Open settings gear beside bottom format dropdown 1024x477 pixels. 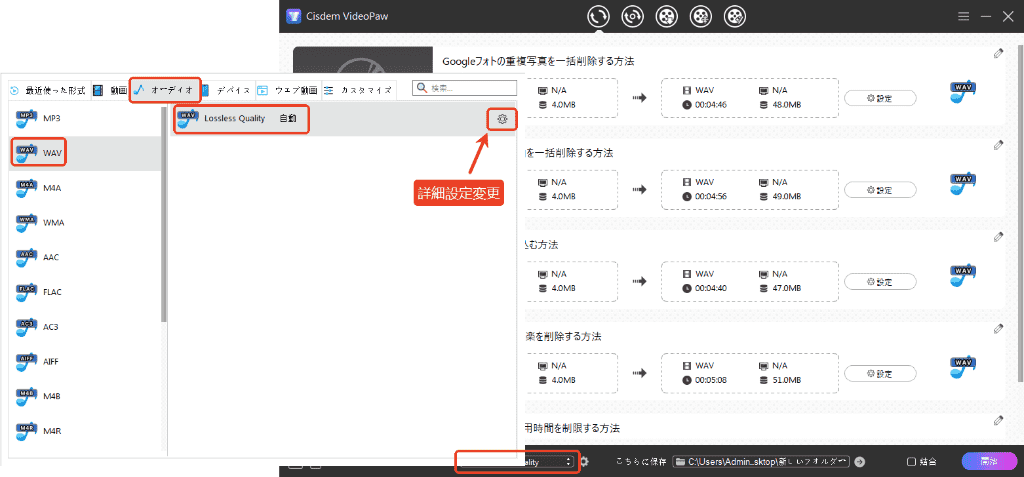tap(584, 461)
